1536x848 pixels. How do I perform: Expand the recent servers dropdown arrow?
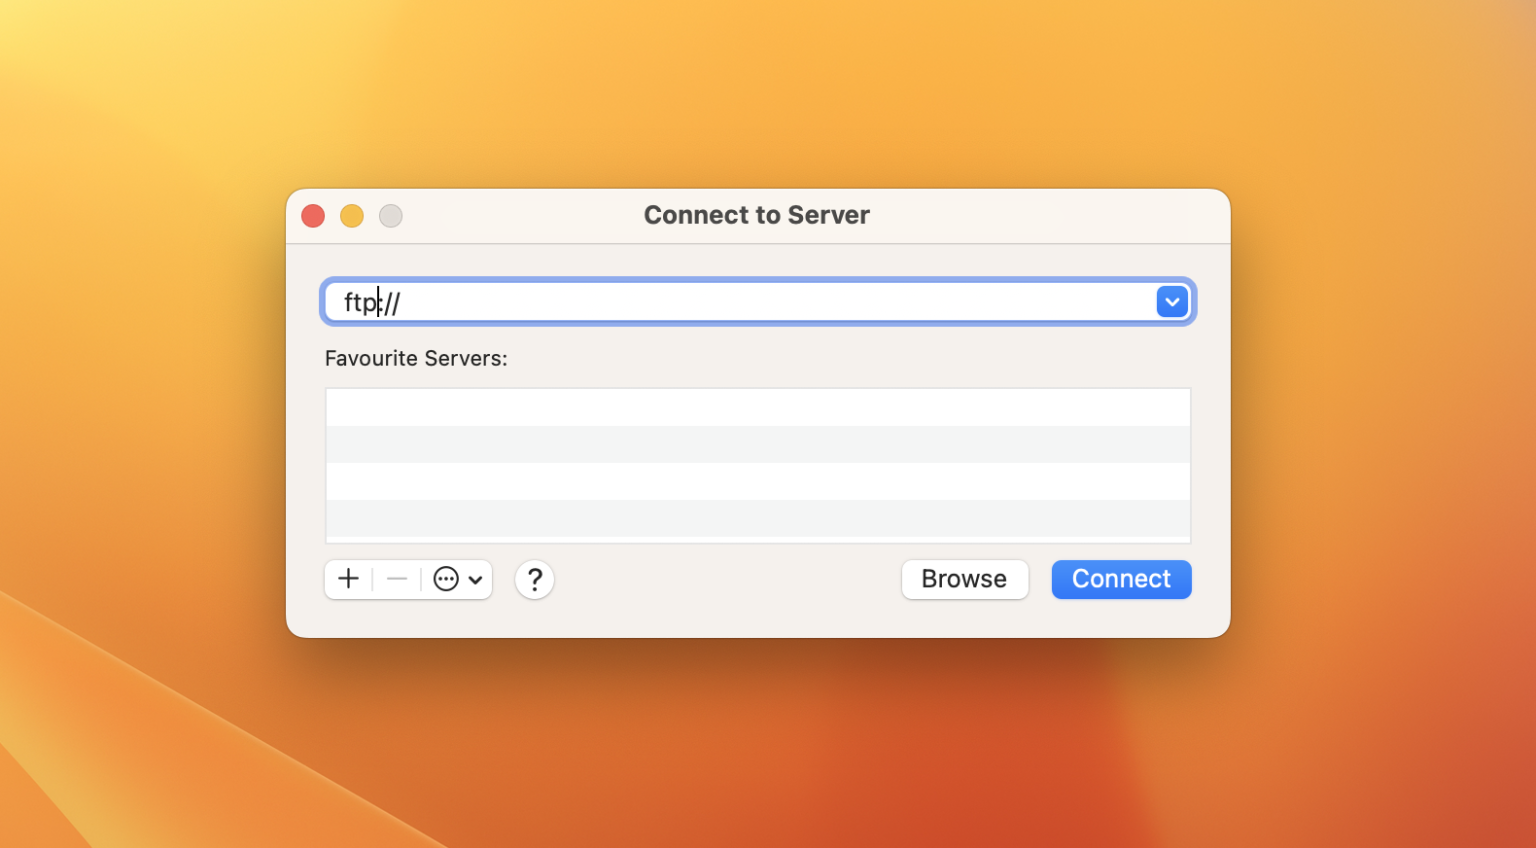pos(1171,302)
